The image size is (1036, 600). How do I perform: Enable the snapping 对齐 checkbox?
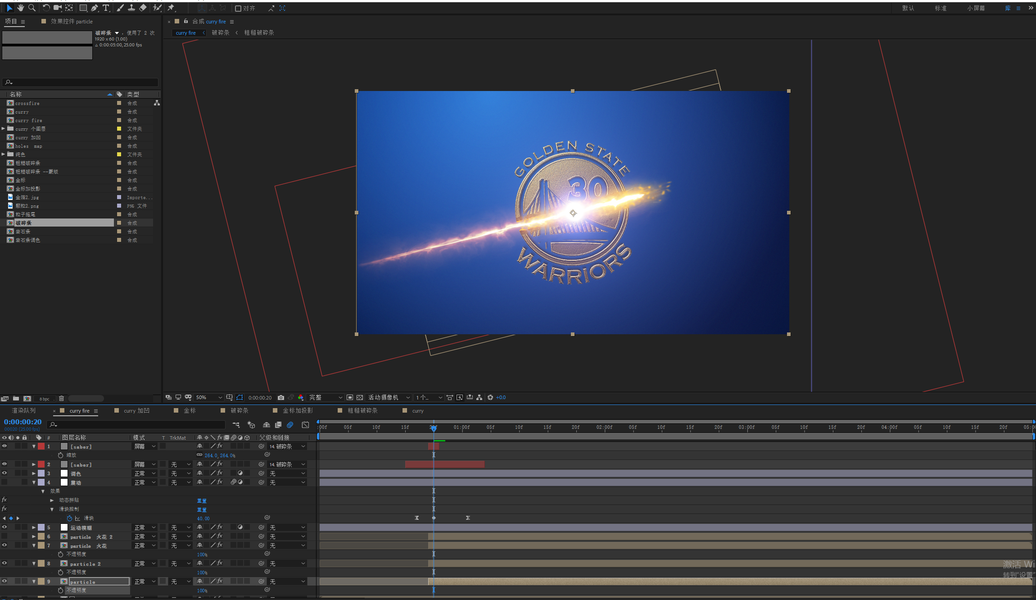click(238, 9)
